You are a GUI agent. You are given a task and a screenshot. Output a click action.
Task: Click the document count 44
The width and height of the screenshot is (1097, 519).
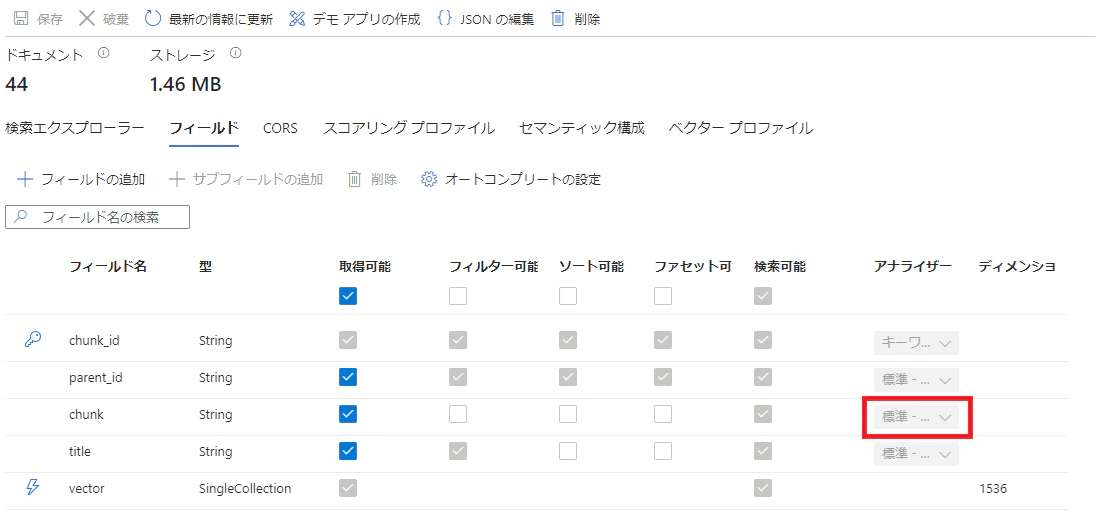[16, 85]
